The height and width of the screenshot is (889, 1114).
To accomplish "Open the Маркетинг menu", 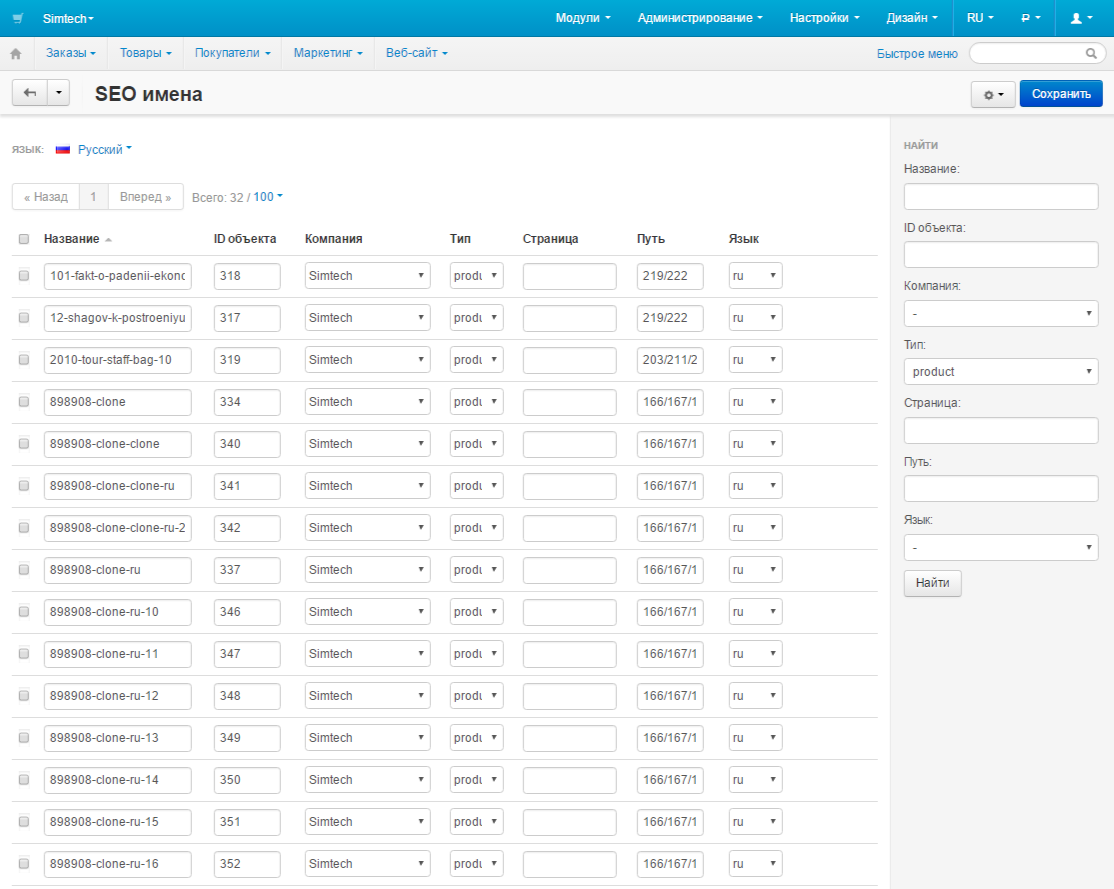I will pos(328,53).
